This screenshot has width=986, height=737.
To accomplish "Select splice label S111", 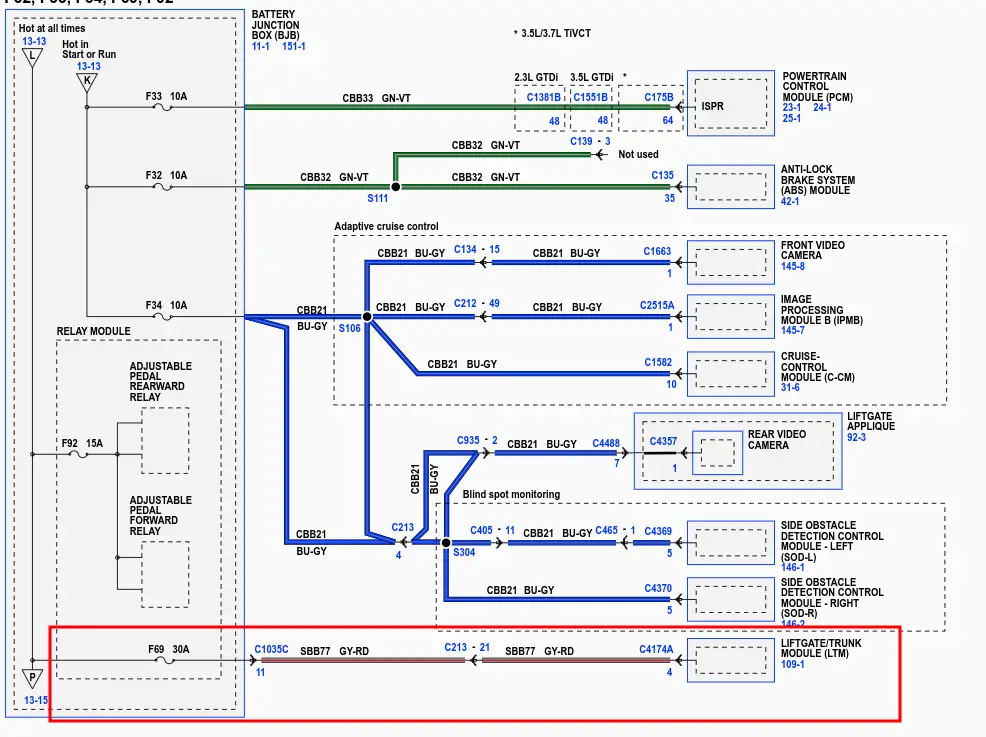I will click(x=378, y=199).
